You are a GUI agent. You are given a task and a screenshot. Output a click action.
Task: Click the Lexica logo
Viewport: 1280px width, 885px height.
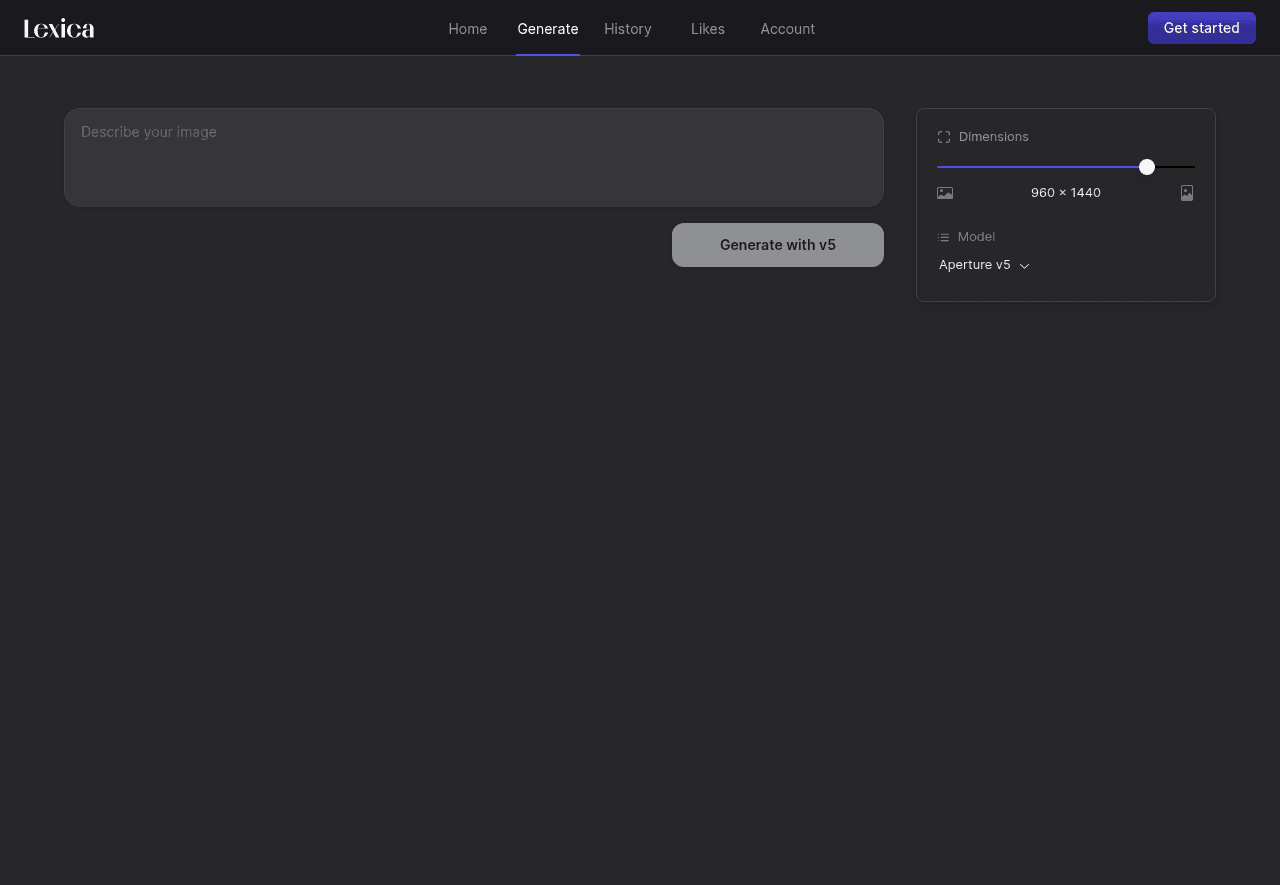pos(59,29)
